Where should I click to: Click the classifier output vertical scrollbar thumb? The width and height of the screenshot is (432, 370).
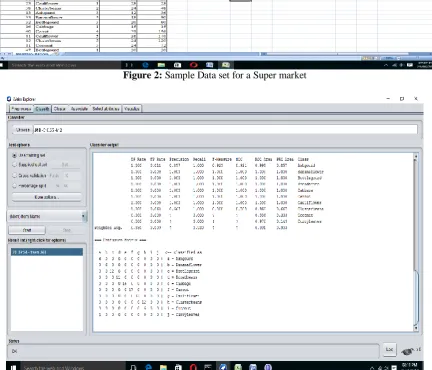(416, 298)
